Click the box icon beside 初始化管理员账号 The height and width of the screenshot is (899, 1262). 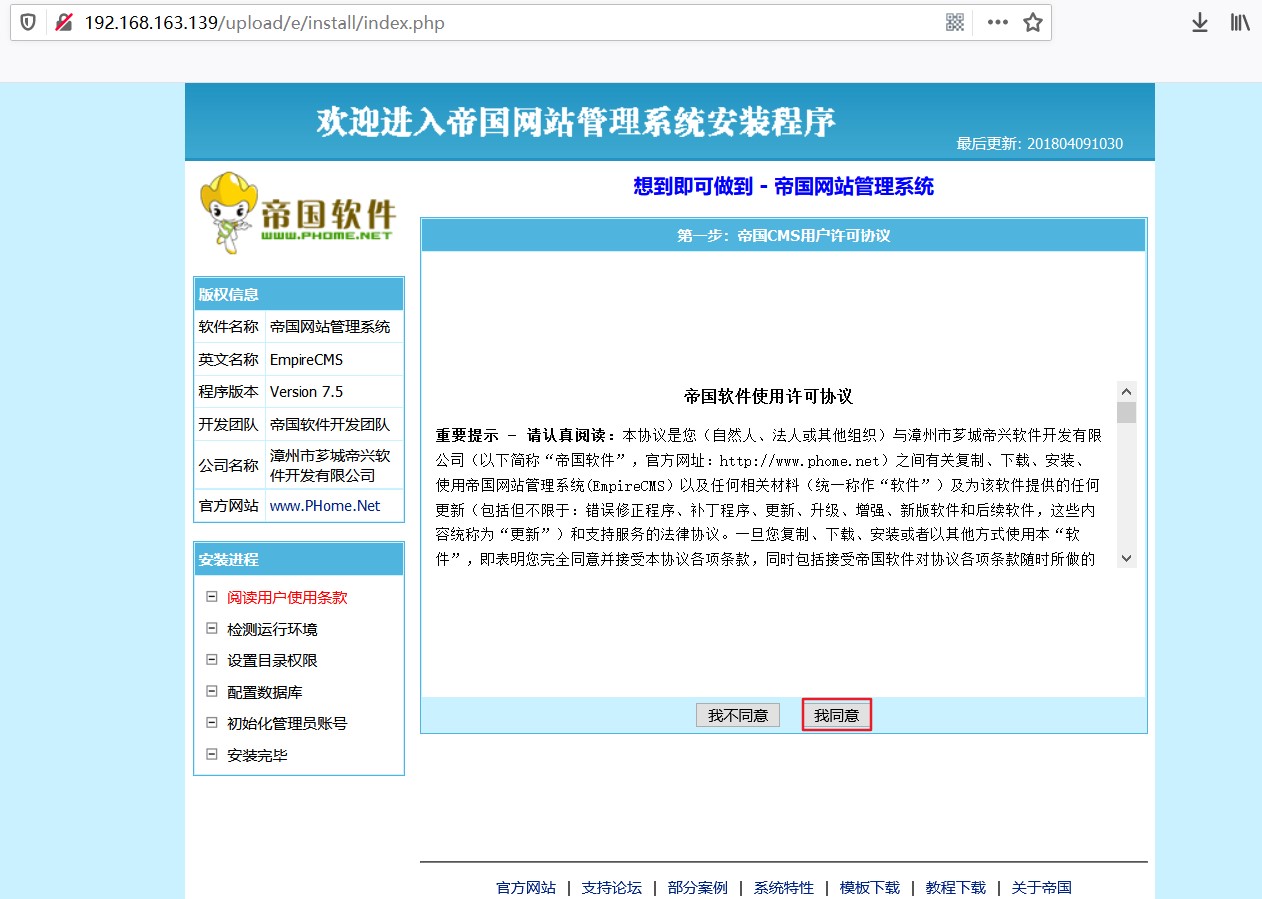click(x=211, y=722)
